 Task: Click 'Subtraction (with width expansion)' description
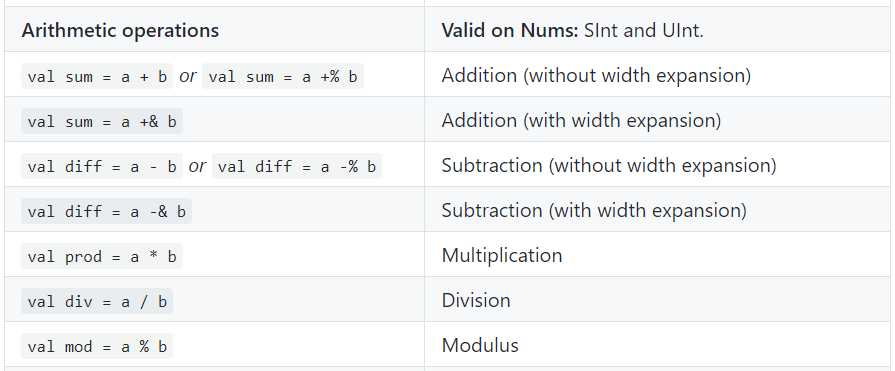(x=594, y=211)
